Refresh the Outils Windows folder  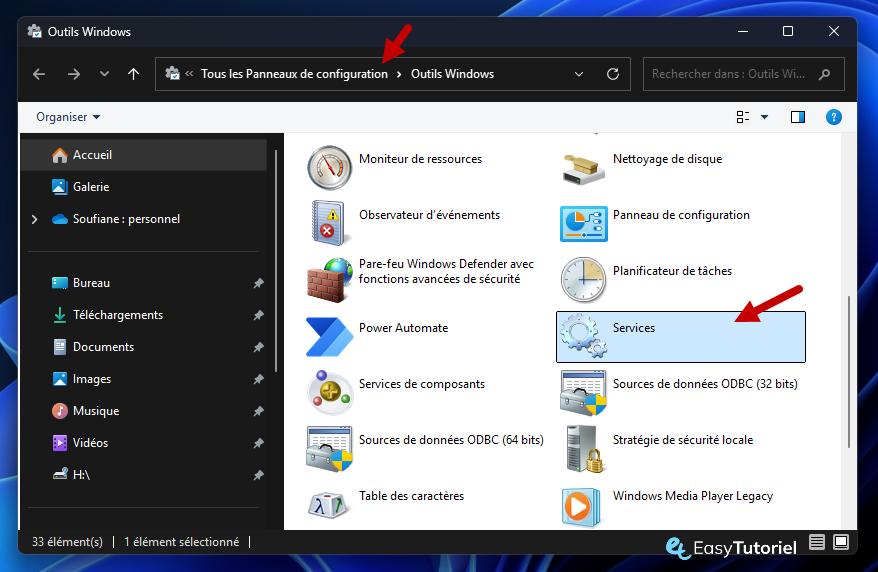pyautogui.click(x=613, y=74)
